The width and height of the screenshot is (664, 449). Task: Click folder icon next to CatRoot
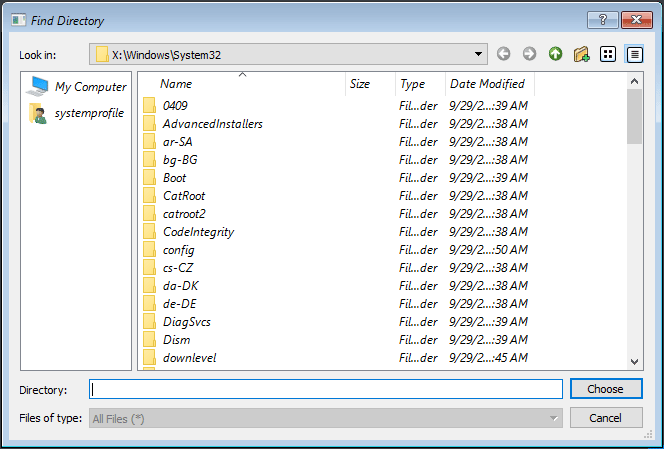tap(149, 196)
